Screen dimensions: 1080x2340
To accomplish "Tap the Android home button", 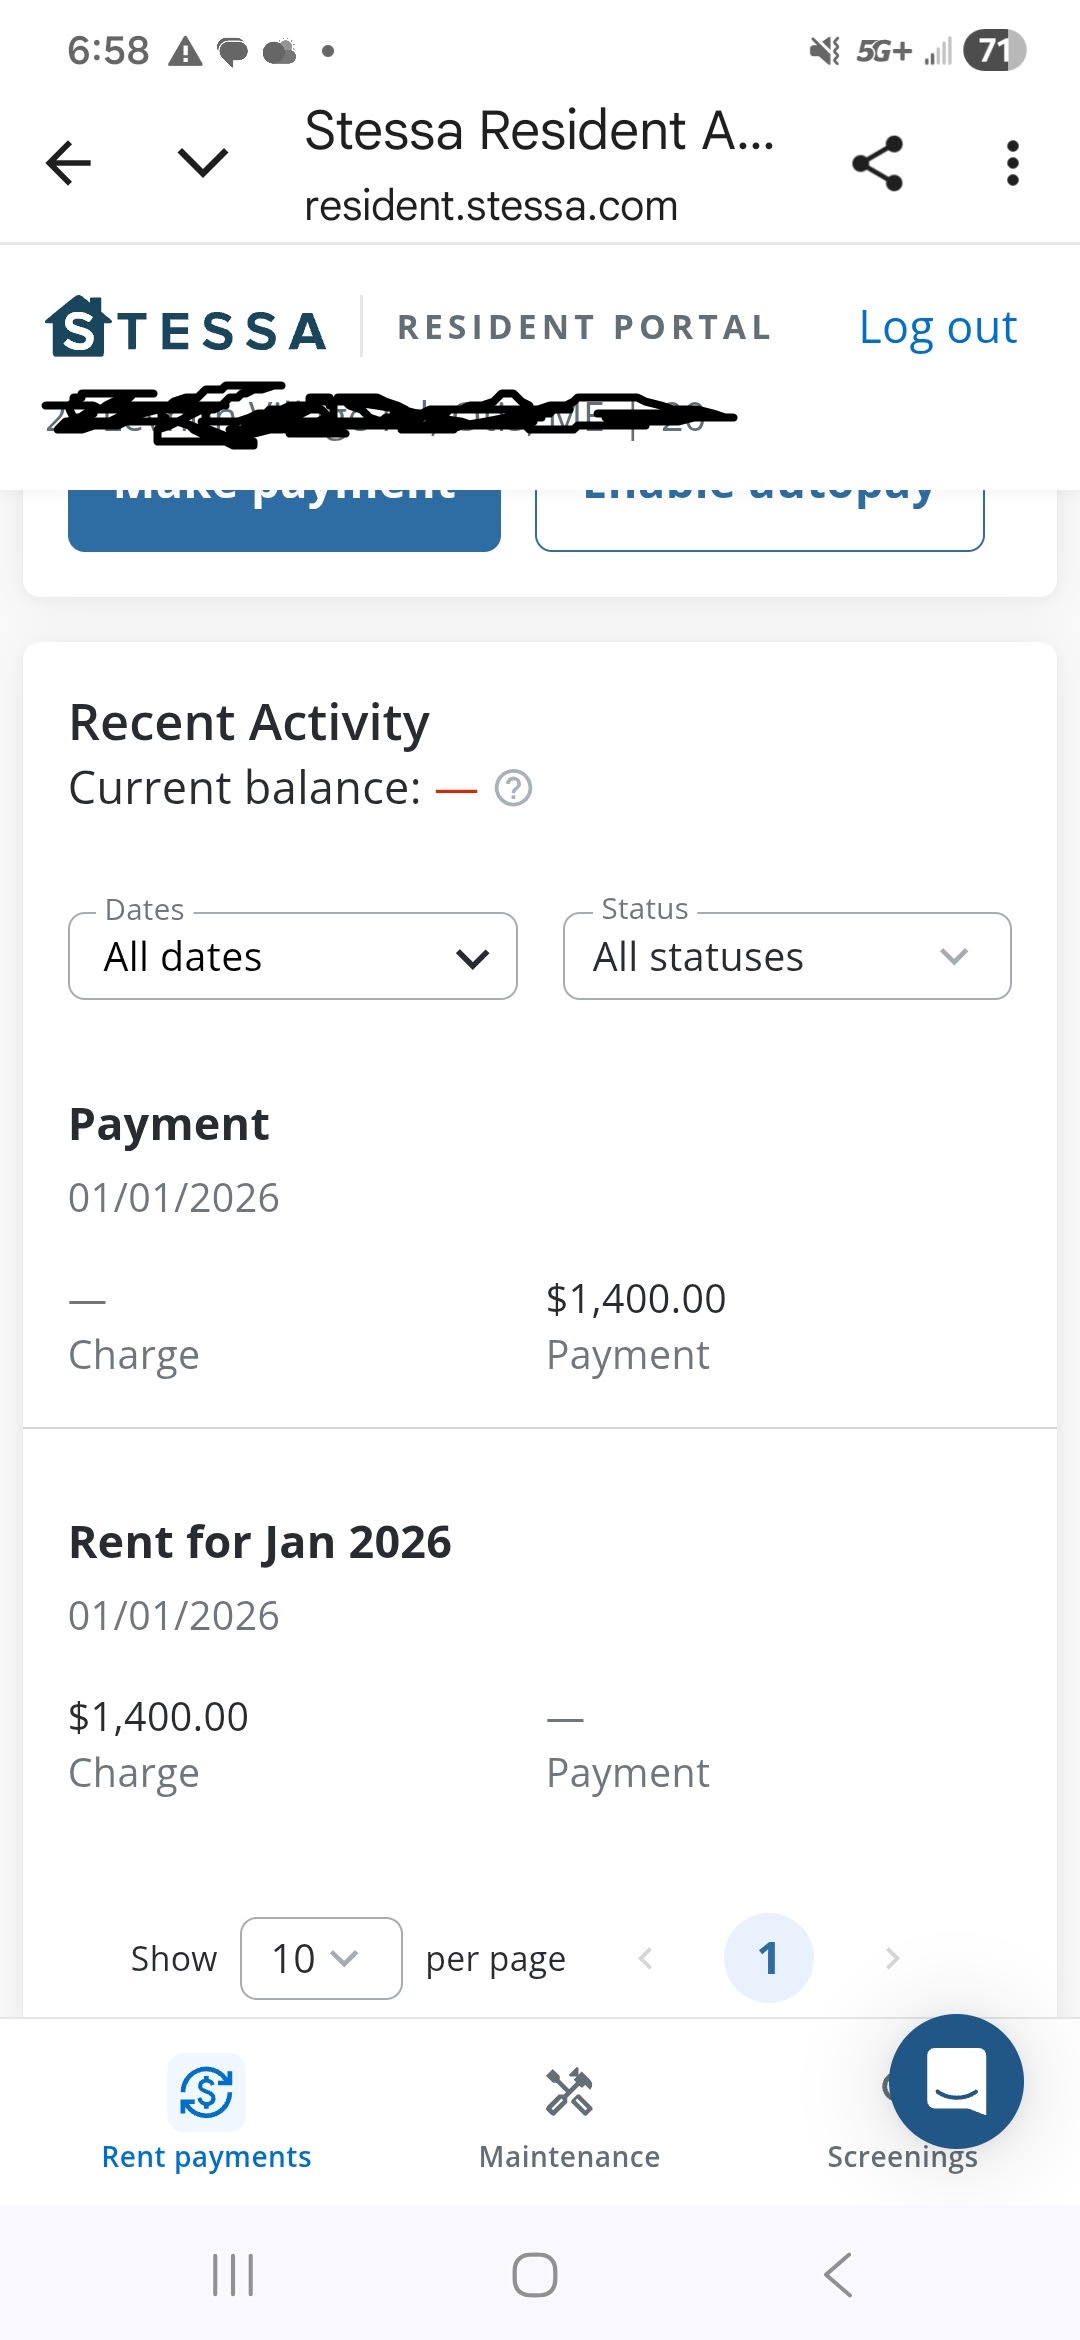I will coord(535,2275).
